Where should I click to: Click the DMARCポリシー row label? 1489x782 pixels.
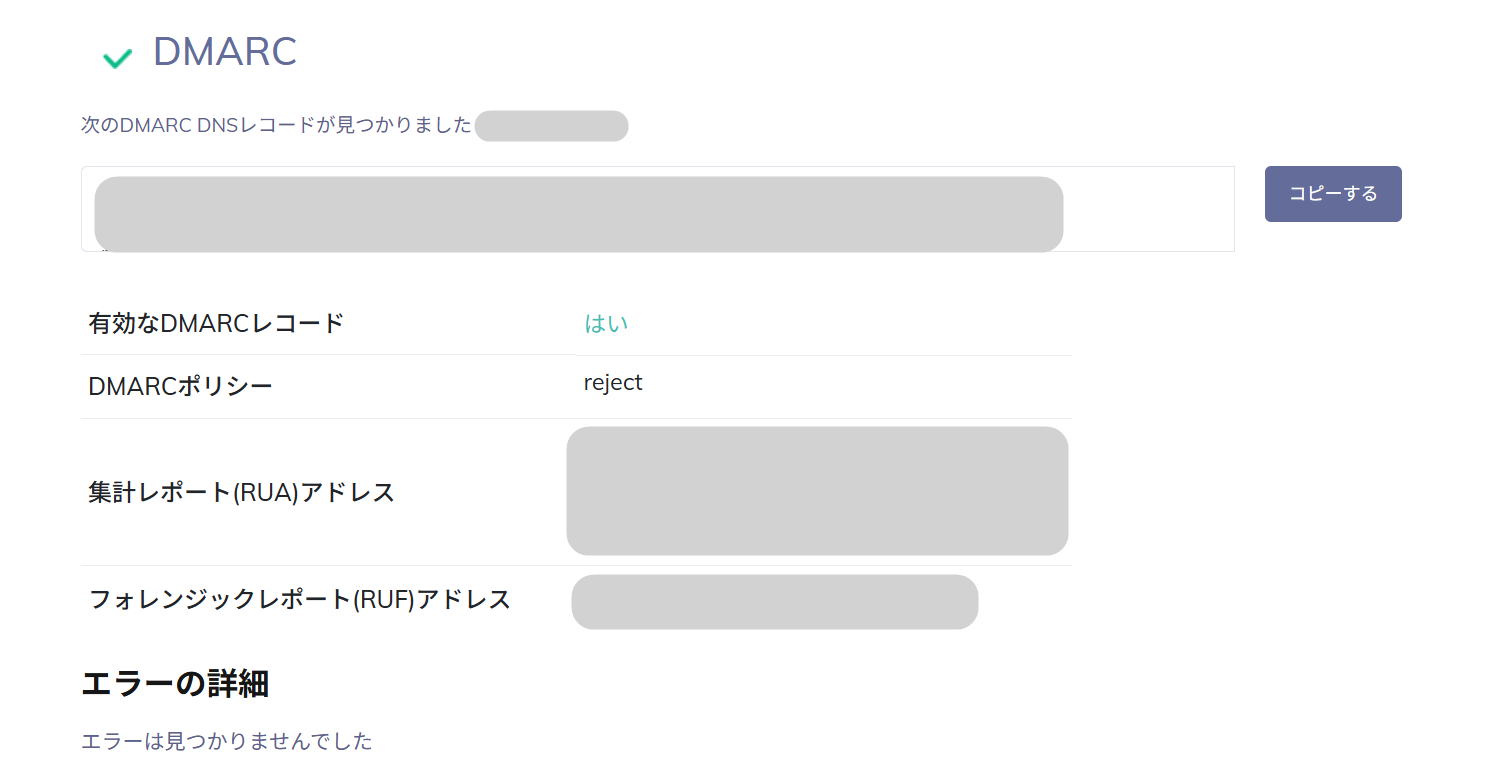tap(180, 386)
